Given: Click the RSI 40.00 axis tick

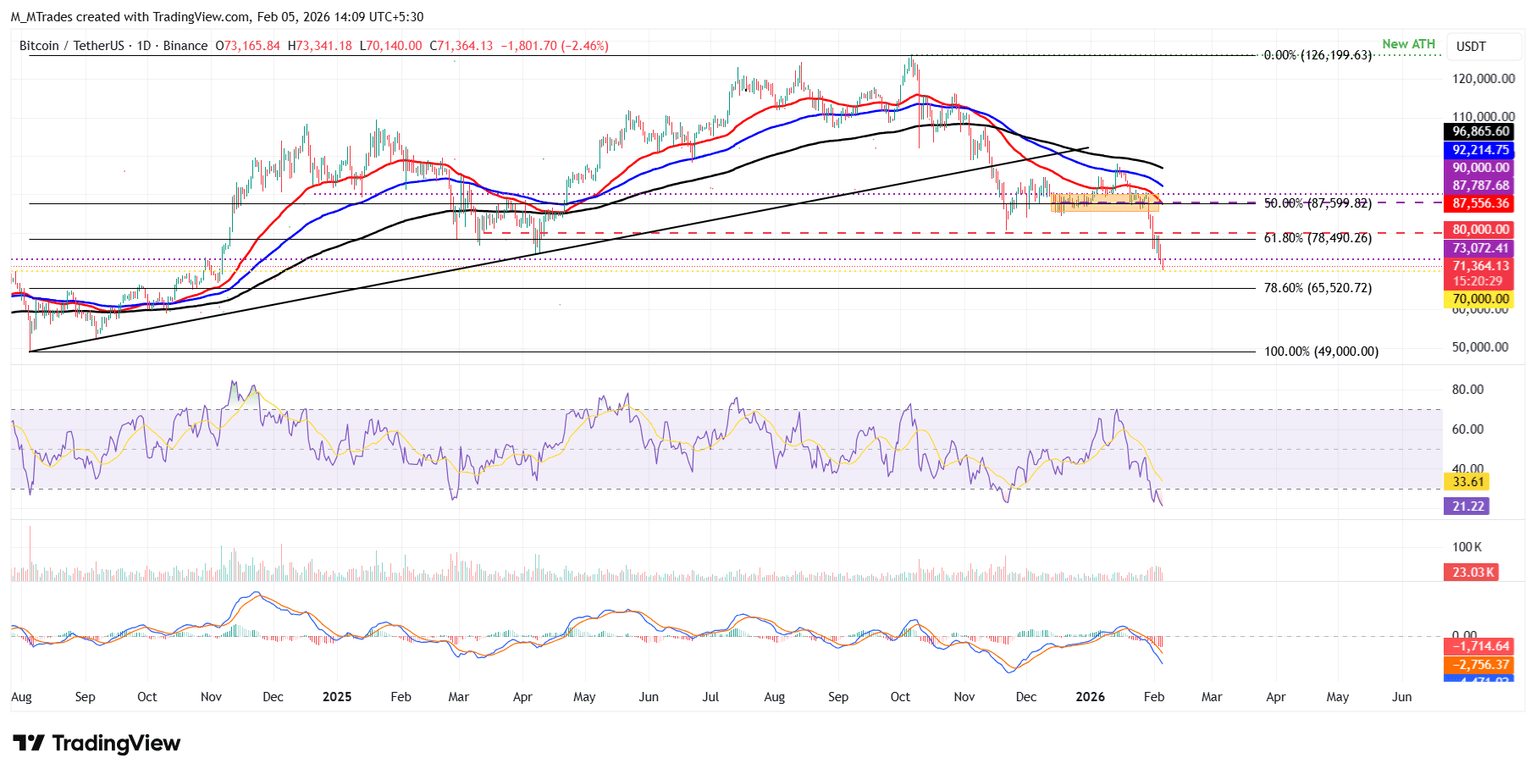Looking at the screenshot, I should 1468,468.
